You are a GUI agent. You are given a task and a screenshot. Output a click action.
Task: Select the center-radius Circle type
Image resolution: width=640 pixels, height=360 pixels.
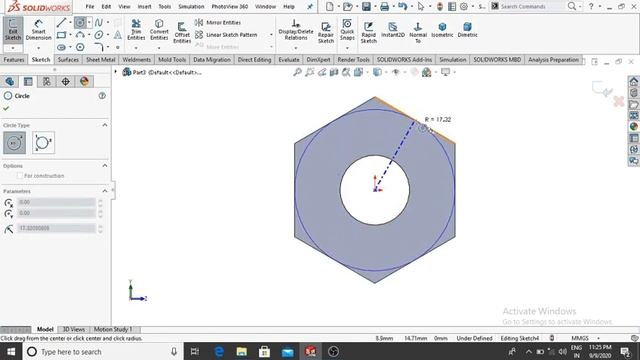click(14, 143)
